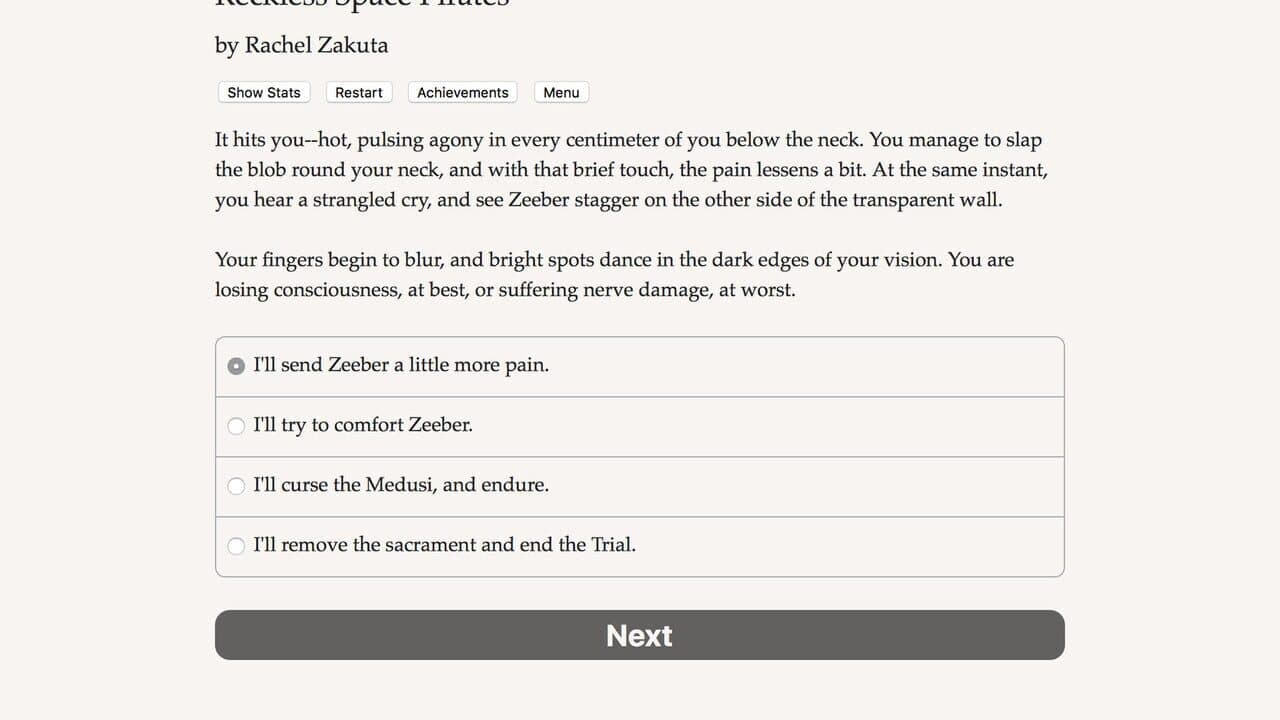The height and width of the screenshot is (720, 1280).
Task: Click the paragraph about losing consciousness
Action: (x=615, y=275)
